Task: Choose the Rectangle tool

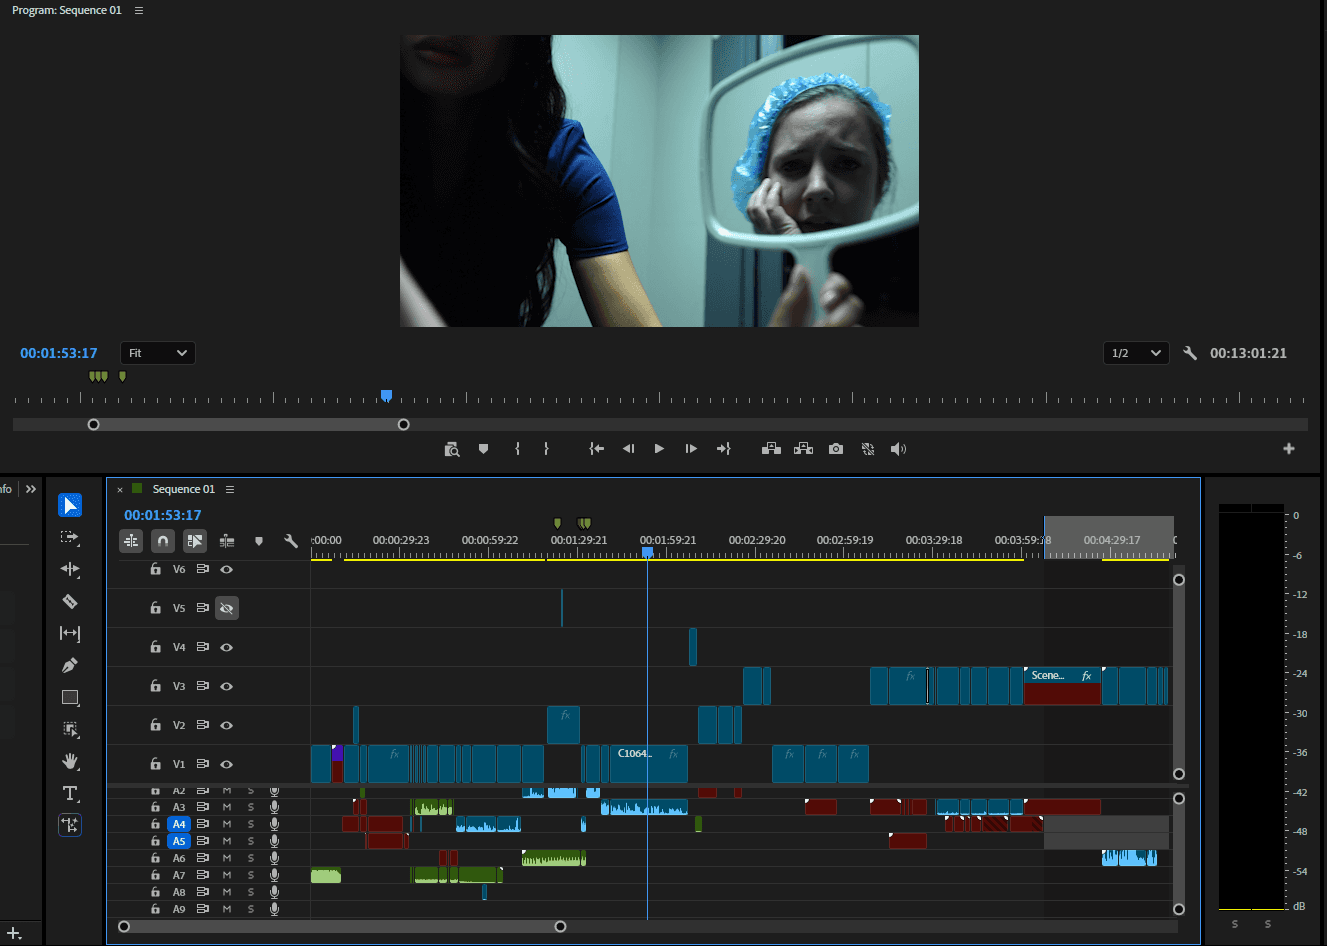Action: pyautogui.click(x=70, y=697)
